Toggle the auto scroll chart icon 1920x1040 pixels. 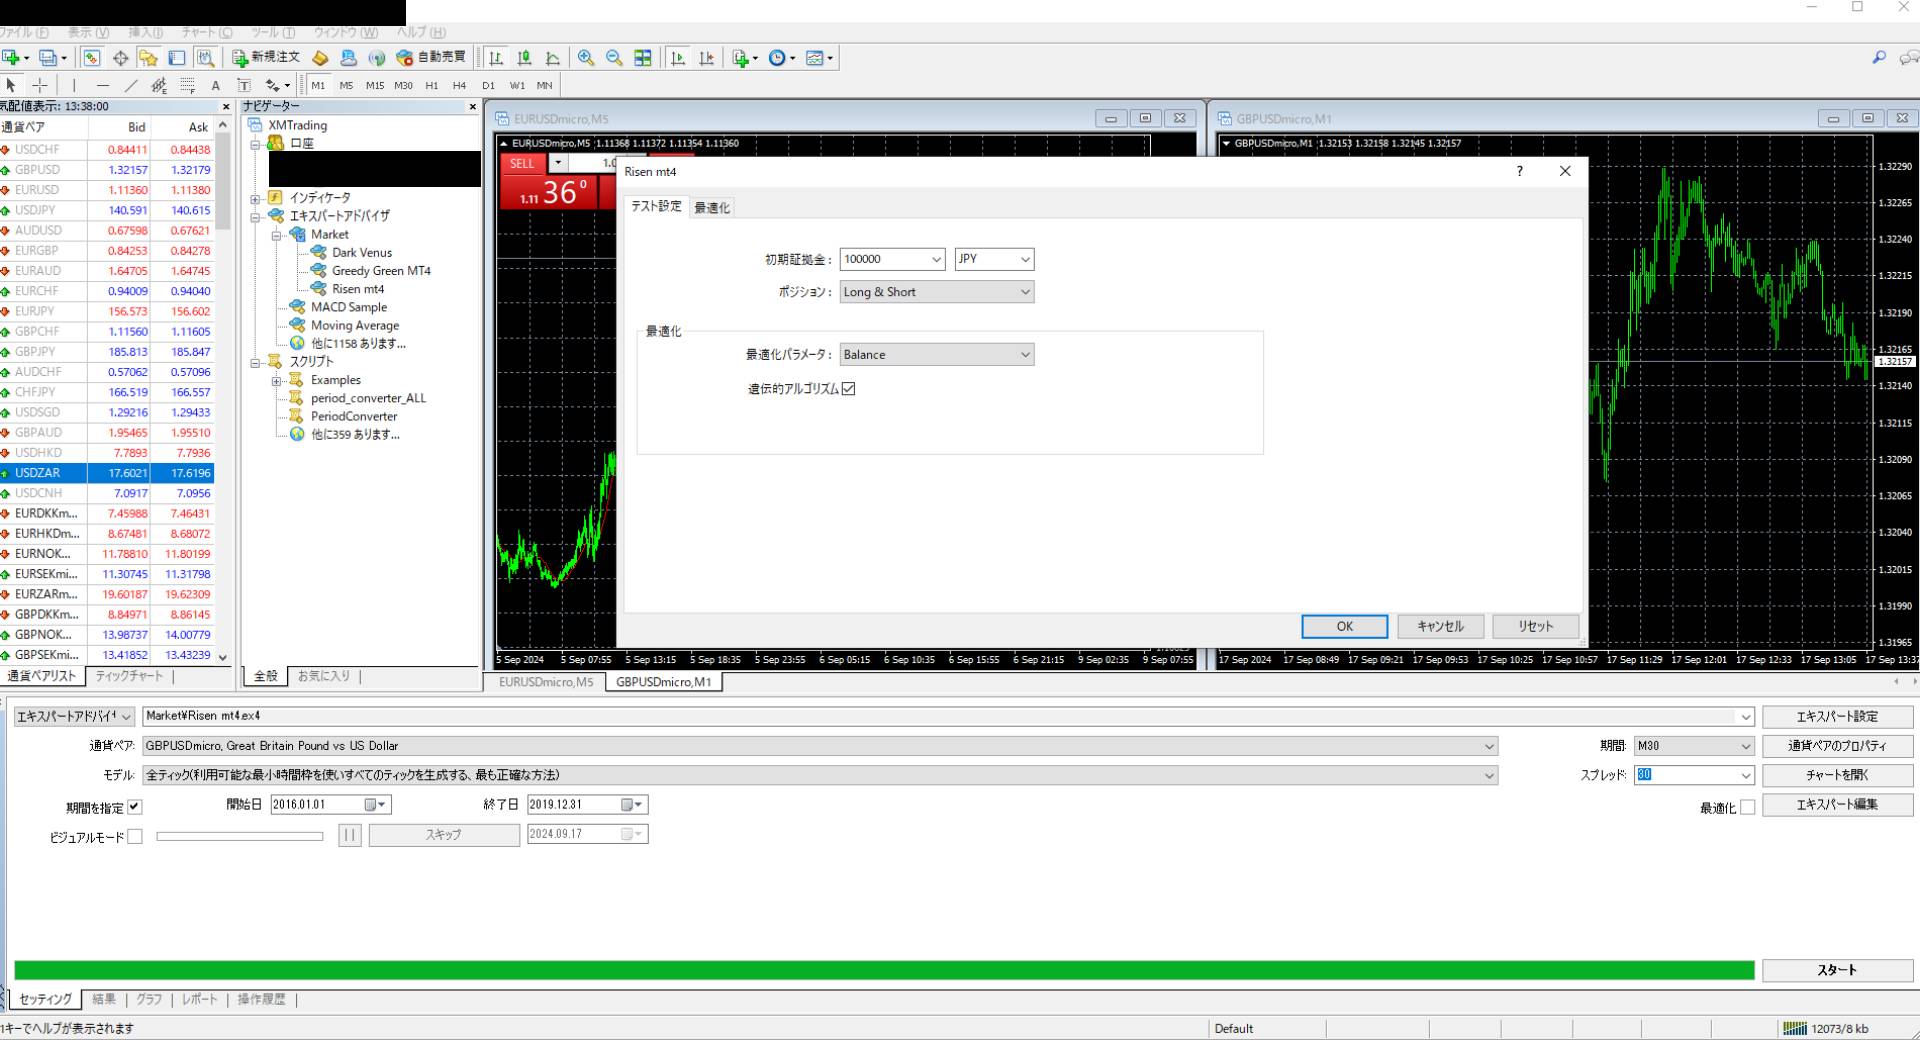click(x=678, y=58)
